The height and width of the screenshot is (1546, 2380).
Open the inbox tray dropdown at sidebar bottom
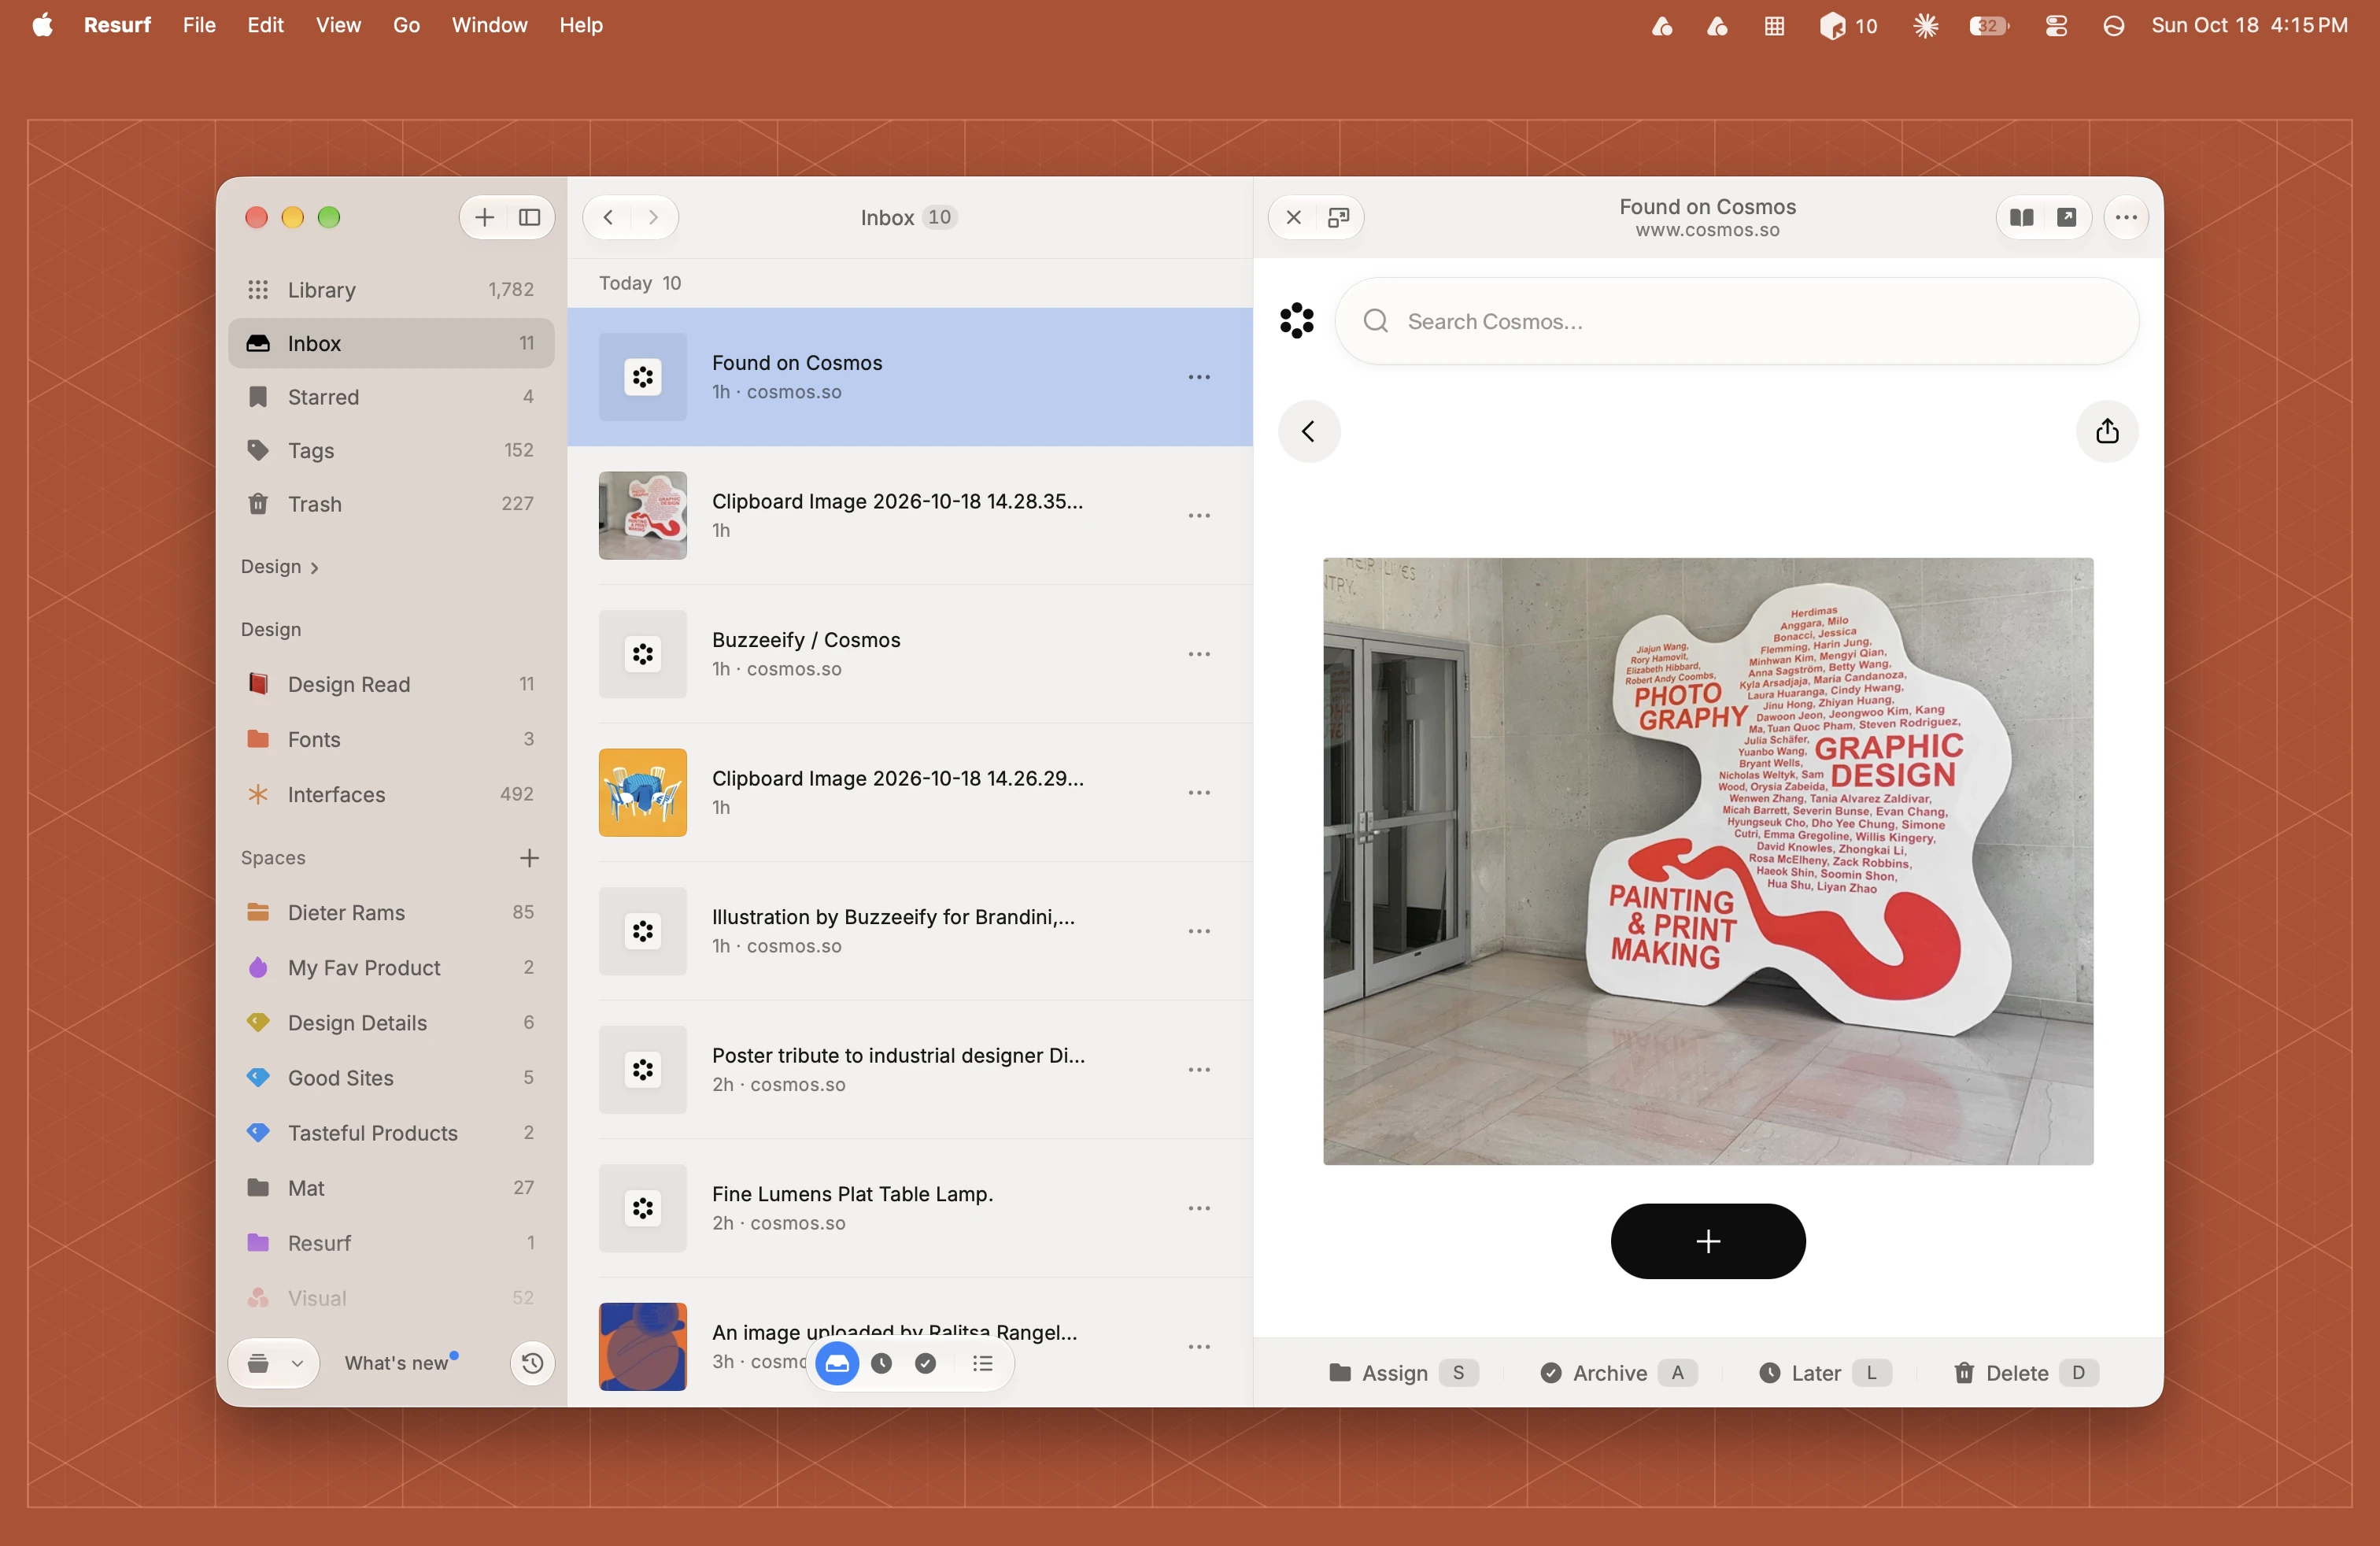coord(273,1363)
